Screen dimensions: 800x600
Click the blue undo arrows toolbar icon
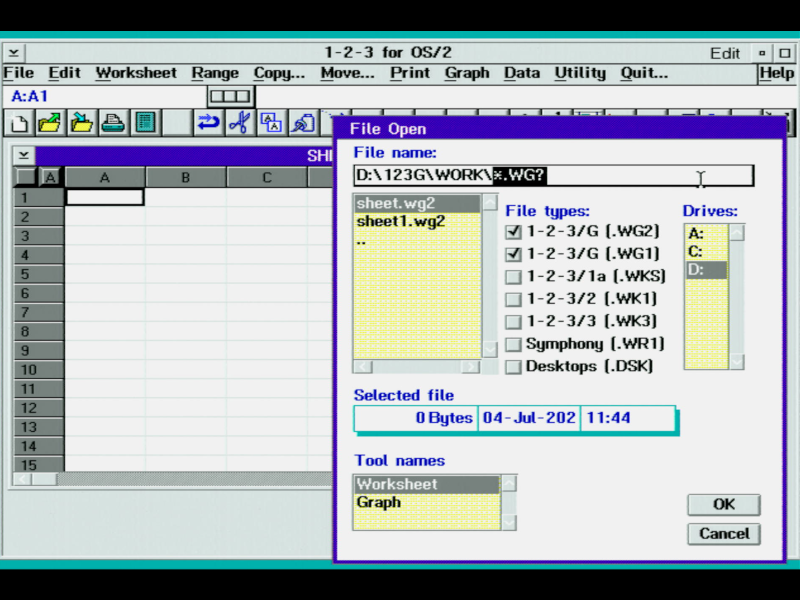tap(208, 123)
